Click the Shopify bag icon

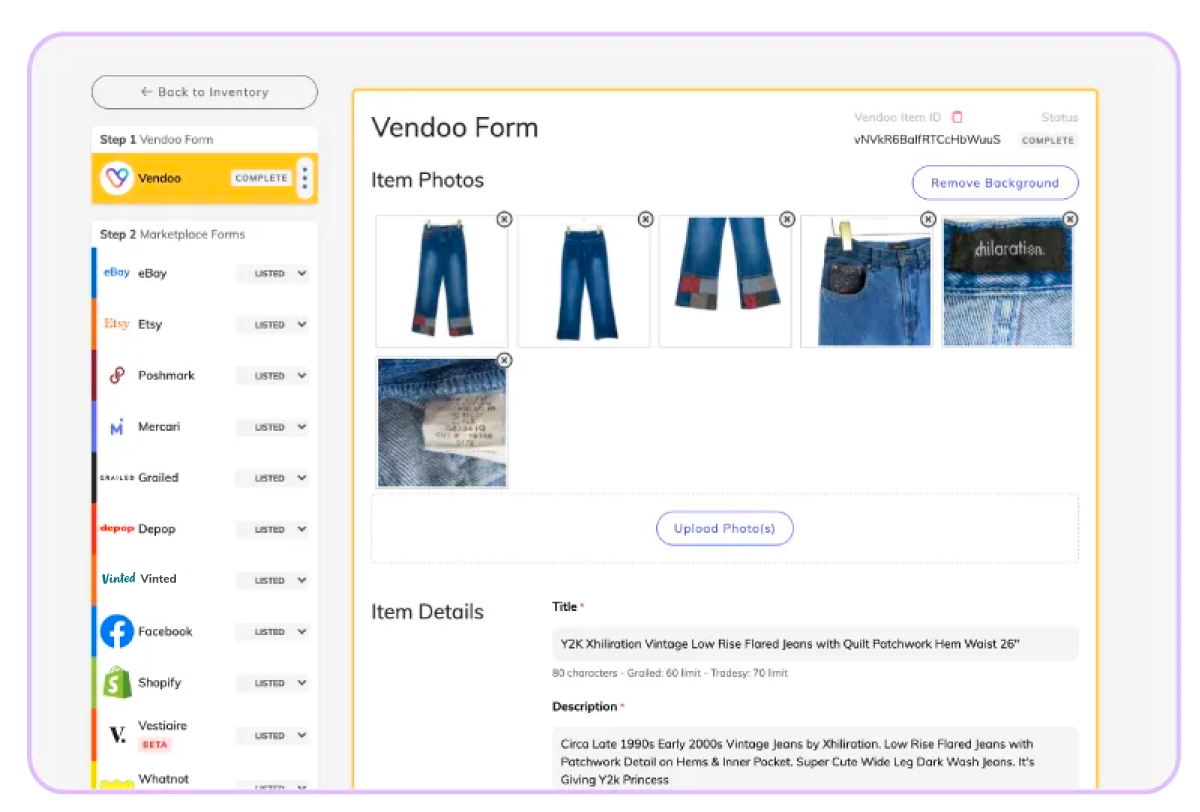coord(117,683)
